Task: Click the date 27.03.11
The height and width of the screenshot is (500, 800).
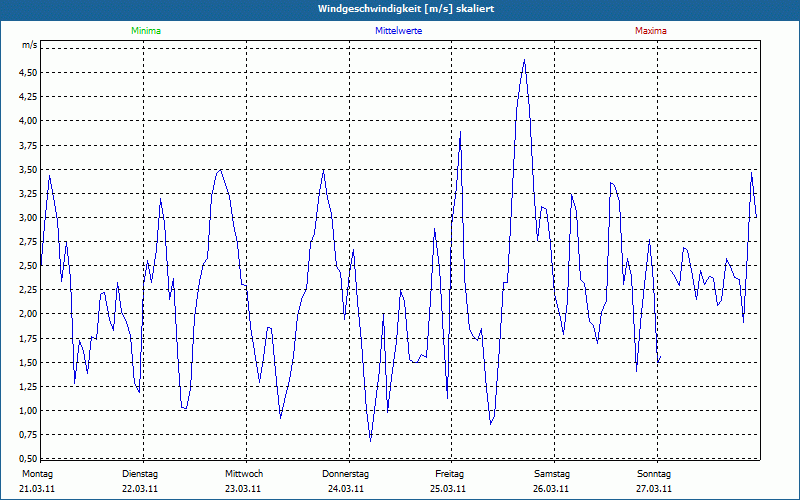Action: [x=654, y=489]
